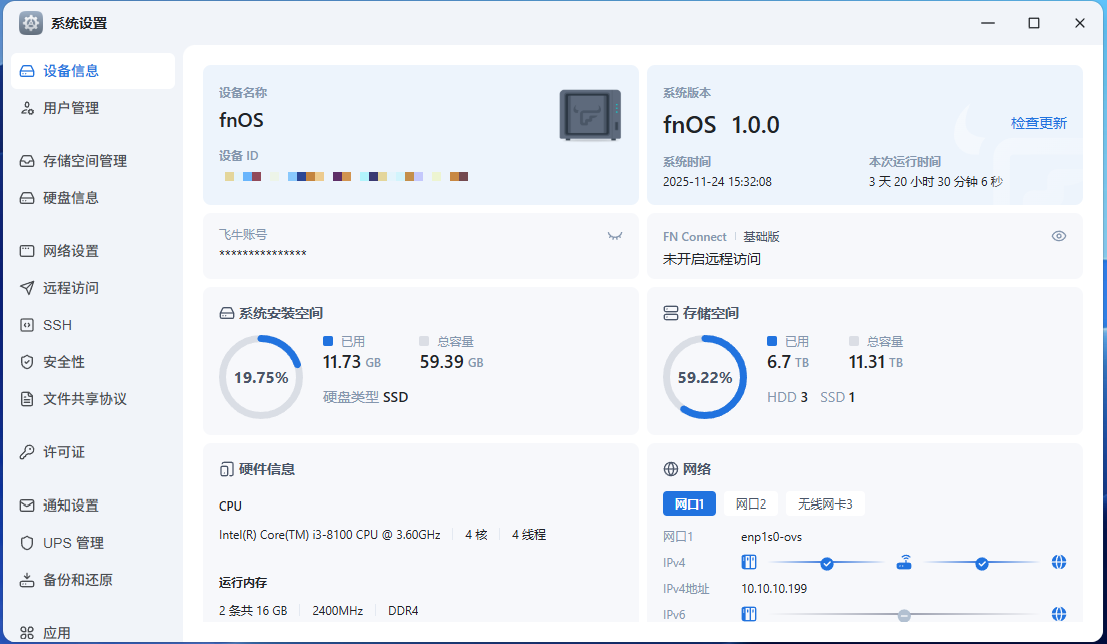
Task: Click the 文件共享协议 document icon
Action: 27,399
